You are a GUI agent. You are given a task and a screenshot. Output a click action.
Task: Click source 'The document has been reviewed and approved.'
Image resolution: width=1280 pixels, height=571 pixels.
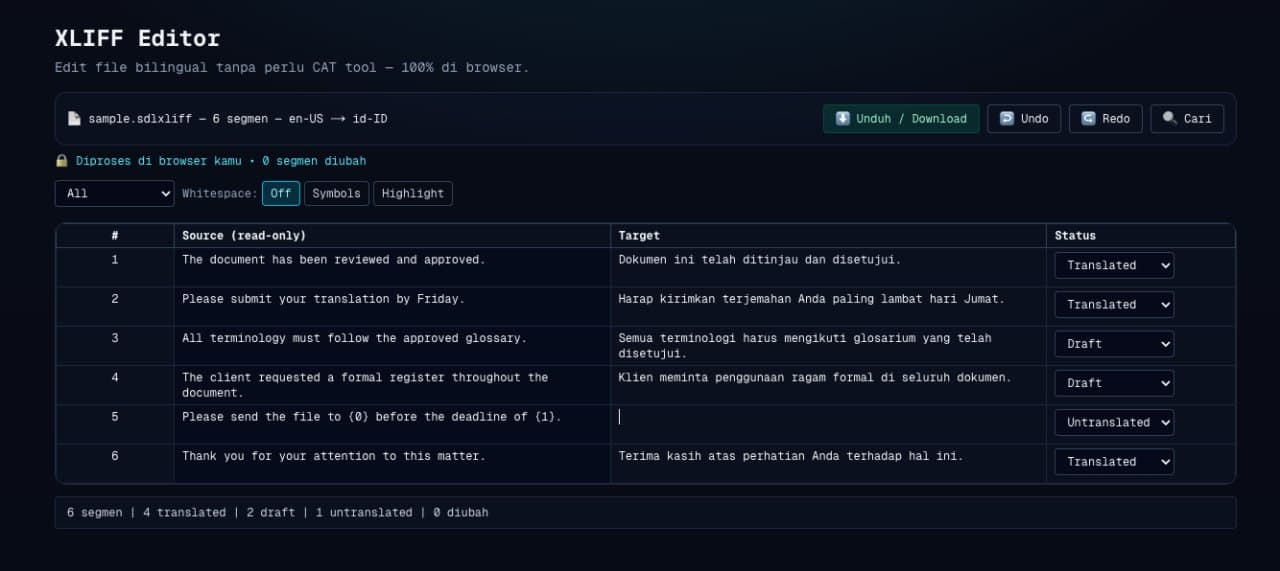(x=333, y=260)
